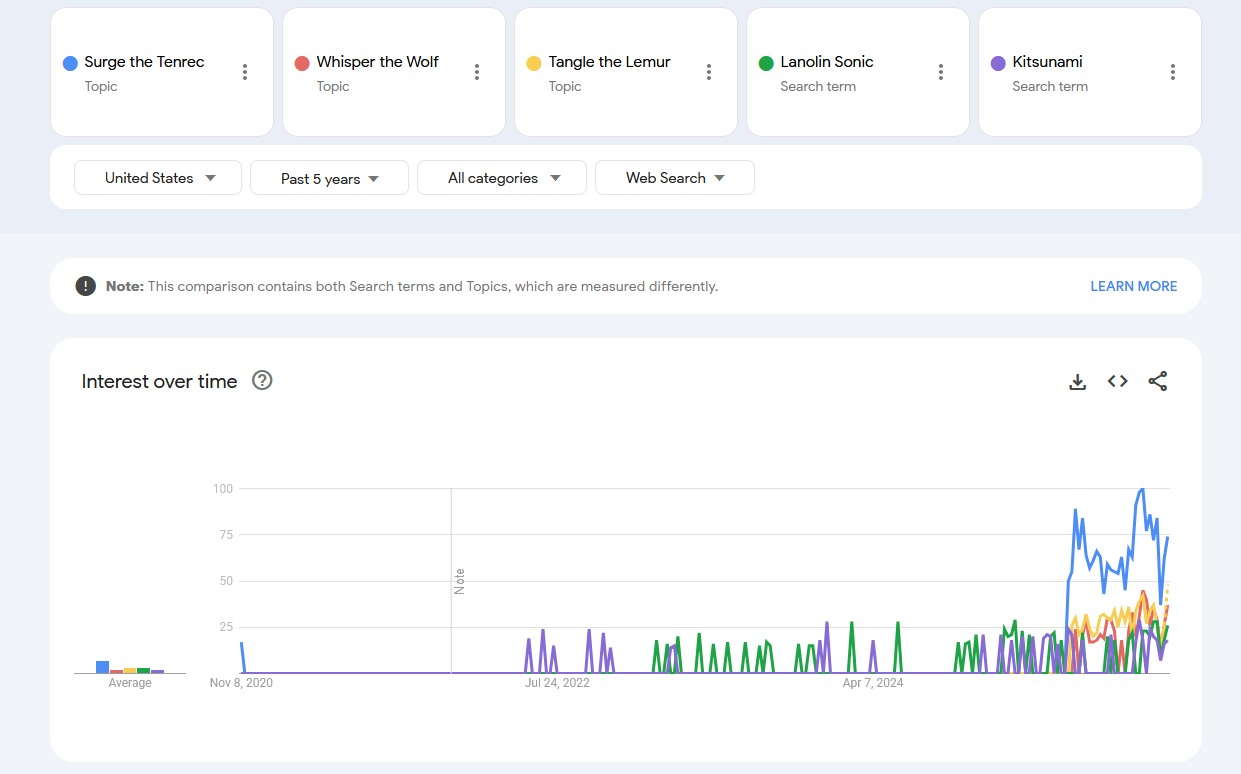
Task: Open help for Interest over time
Action: tap(262, 380)
